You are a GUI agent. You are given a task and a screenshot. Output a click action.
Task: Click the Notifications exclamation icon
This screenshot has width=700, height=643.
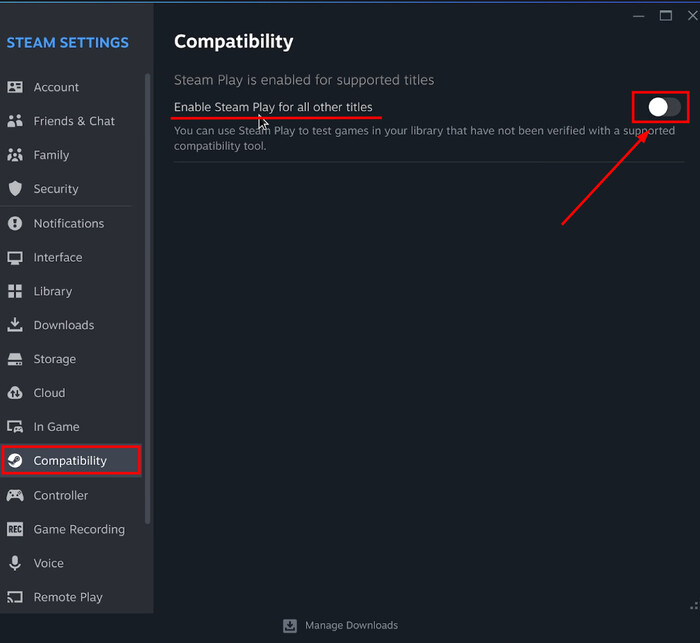click(15, 223)
